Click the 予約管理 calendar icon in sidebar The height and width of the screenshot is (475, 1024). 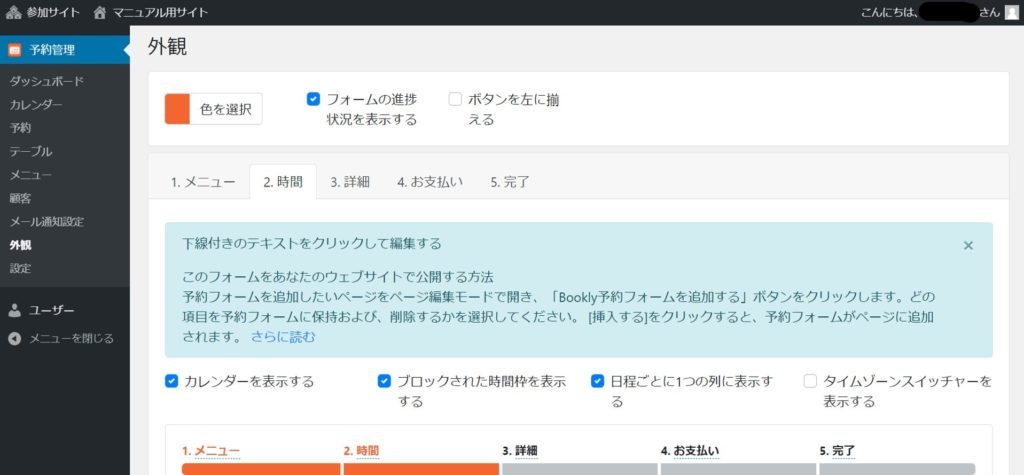[x=14, y=50]
